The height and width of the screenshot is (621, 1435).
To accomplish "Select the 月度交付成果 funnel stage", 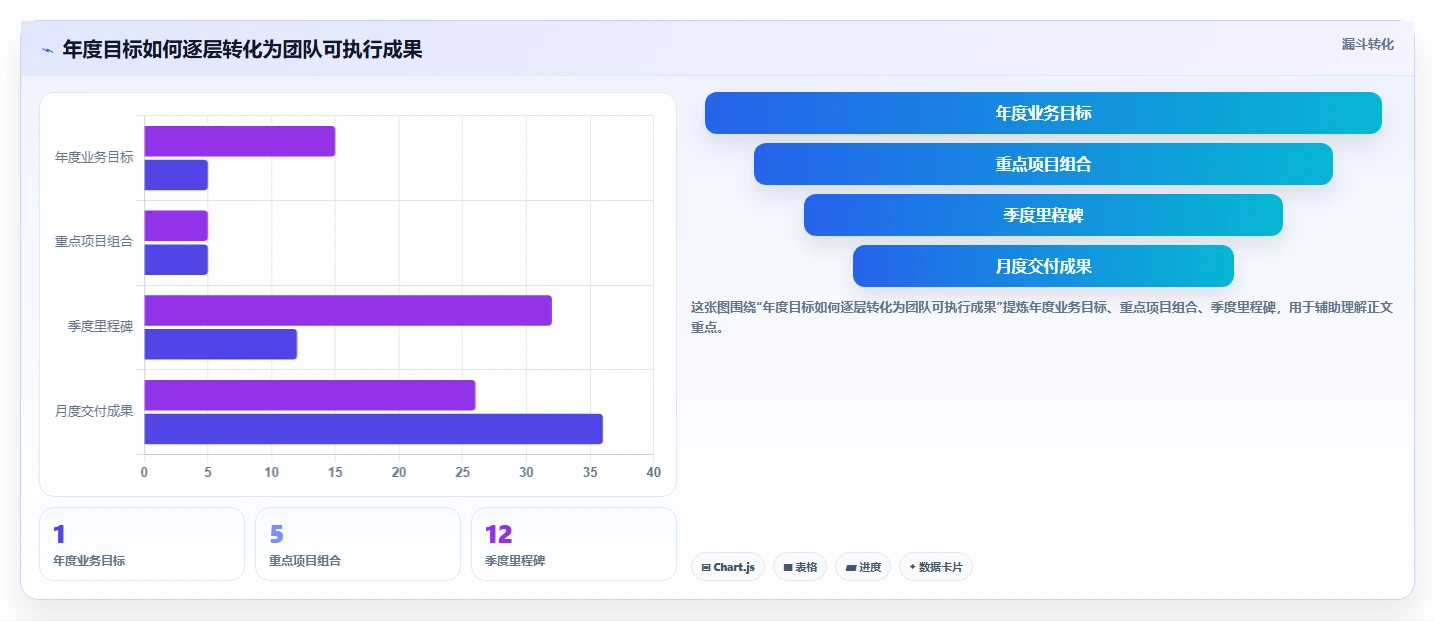I will tap(1043, 266).
